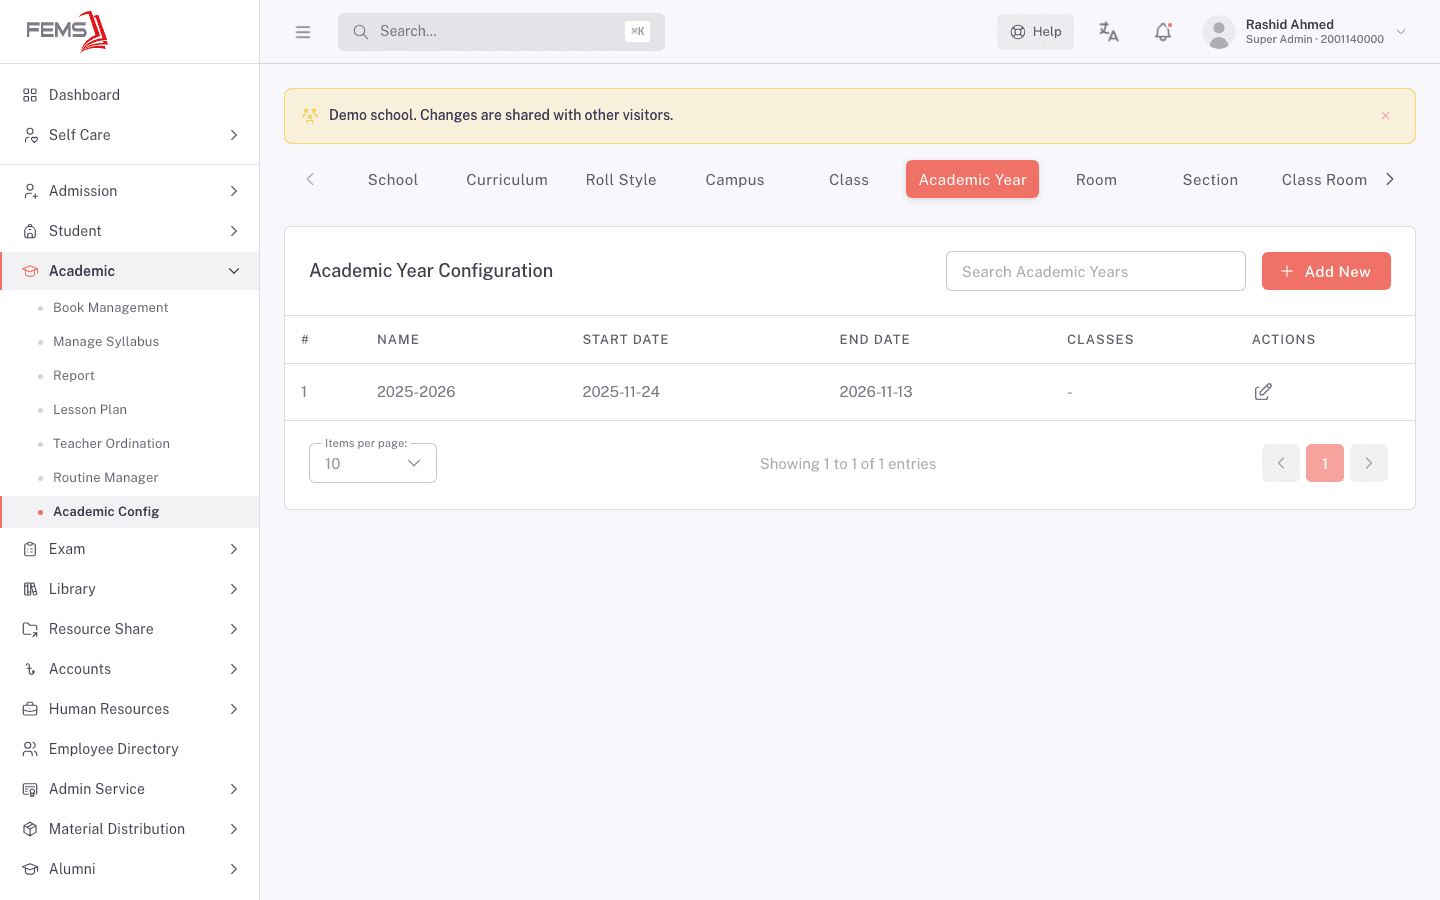Click the Material Distribution box icon
1440x900 pixels.
tap(30, 829)
